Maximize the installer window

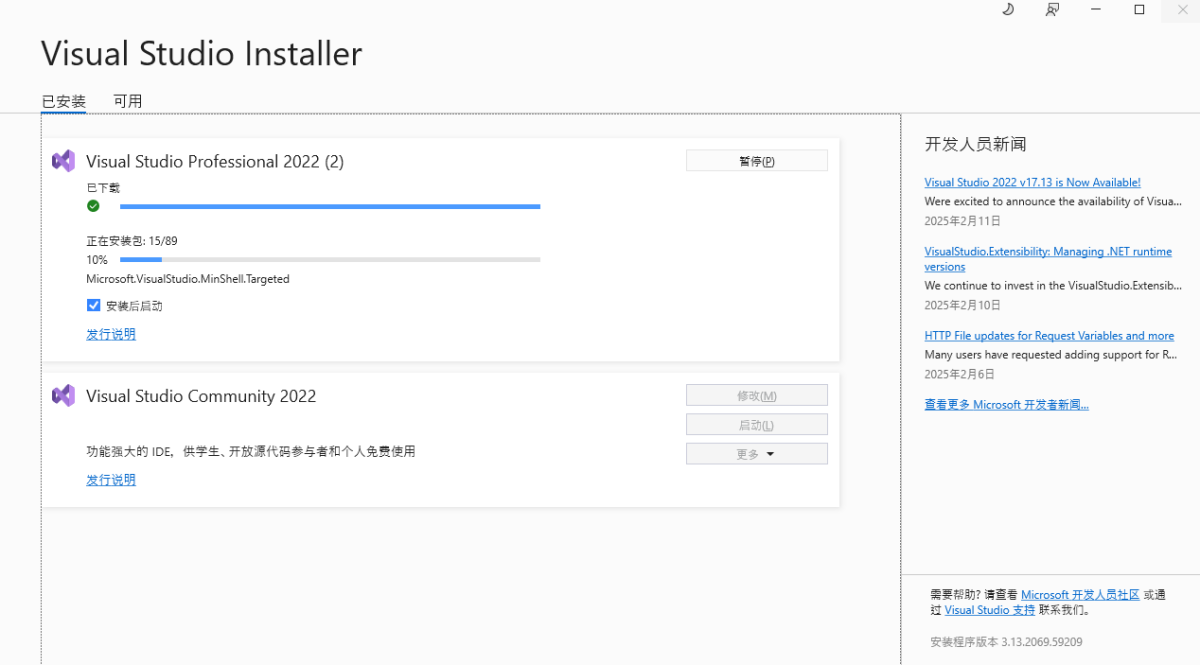tap(1139, 9)
